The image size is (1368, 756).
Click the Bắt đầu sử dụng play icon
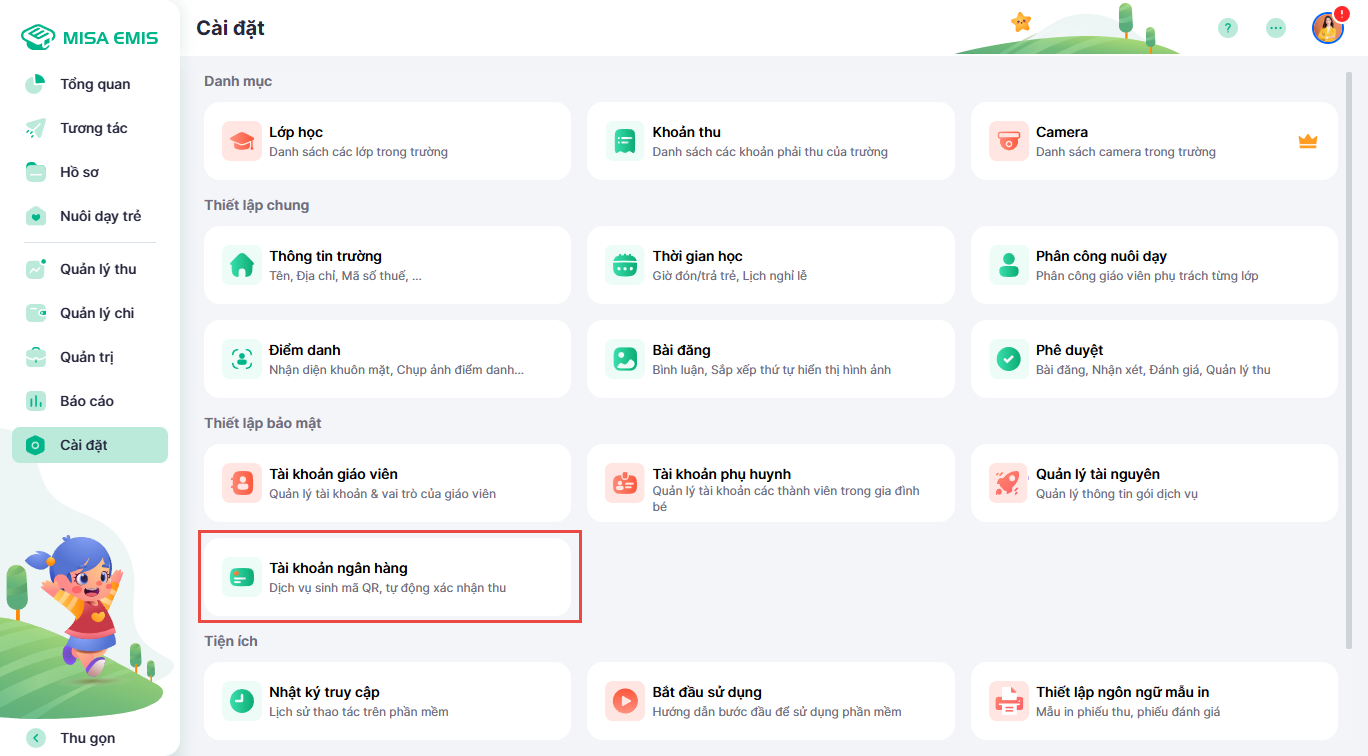[x=625, y=701]
